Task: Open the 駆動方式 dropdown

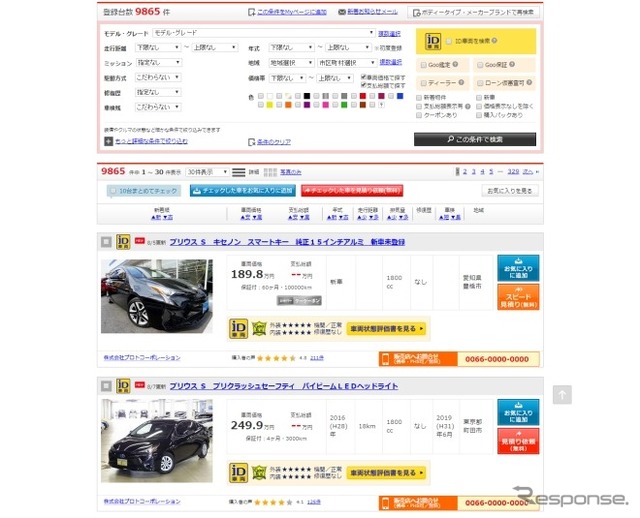Action: (x=158, y=77)
